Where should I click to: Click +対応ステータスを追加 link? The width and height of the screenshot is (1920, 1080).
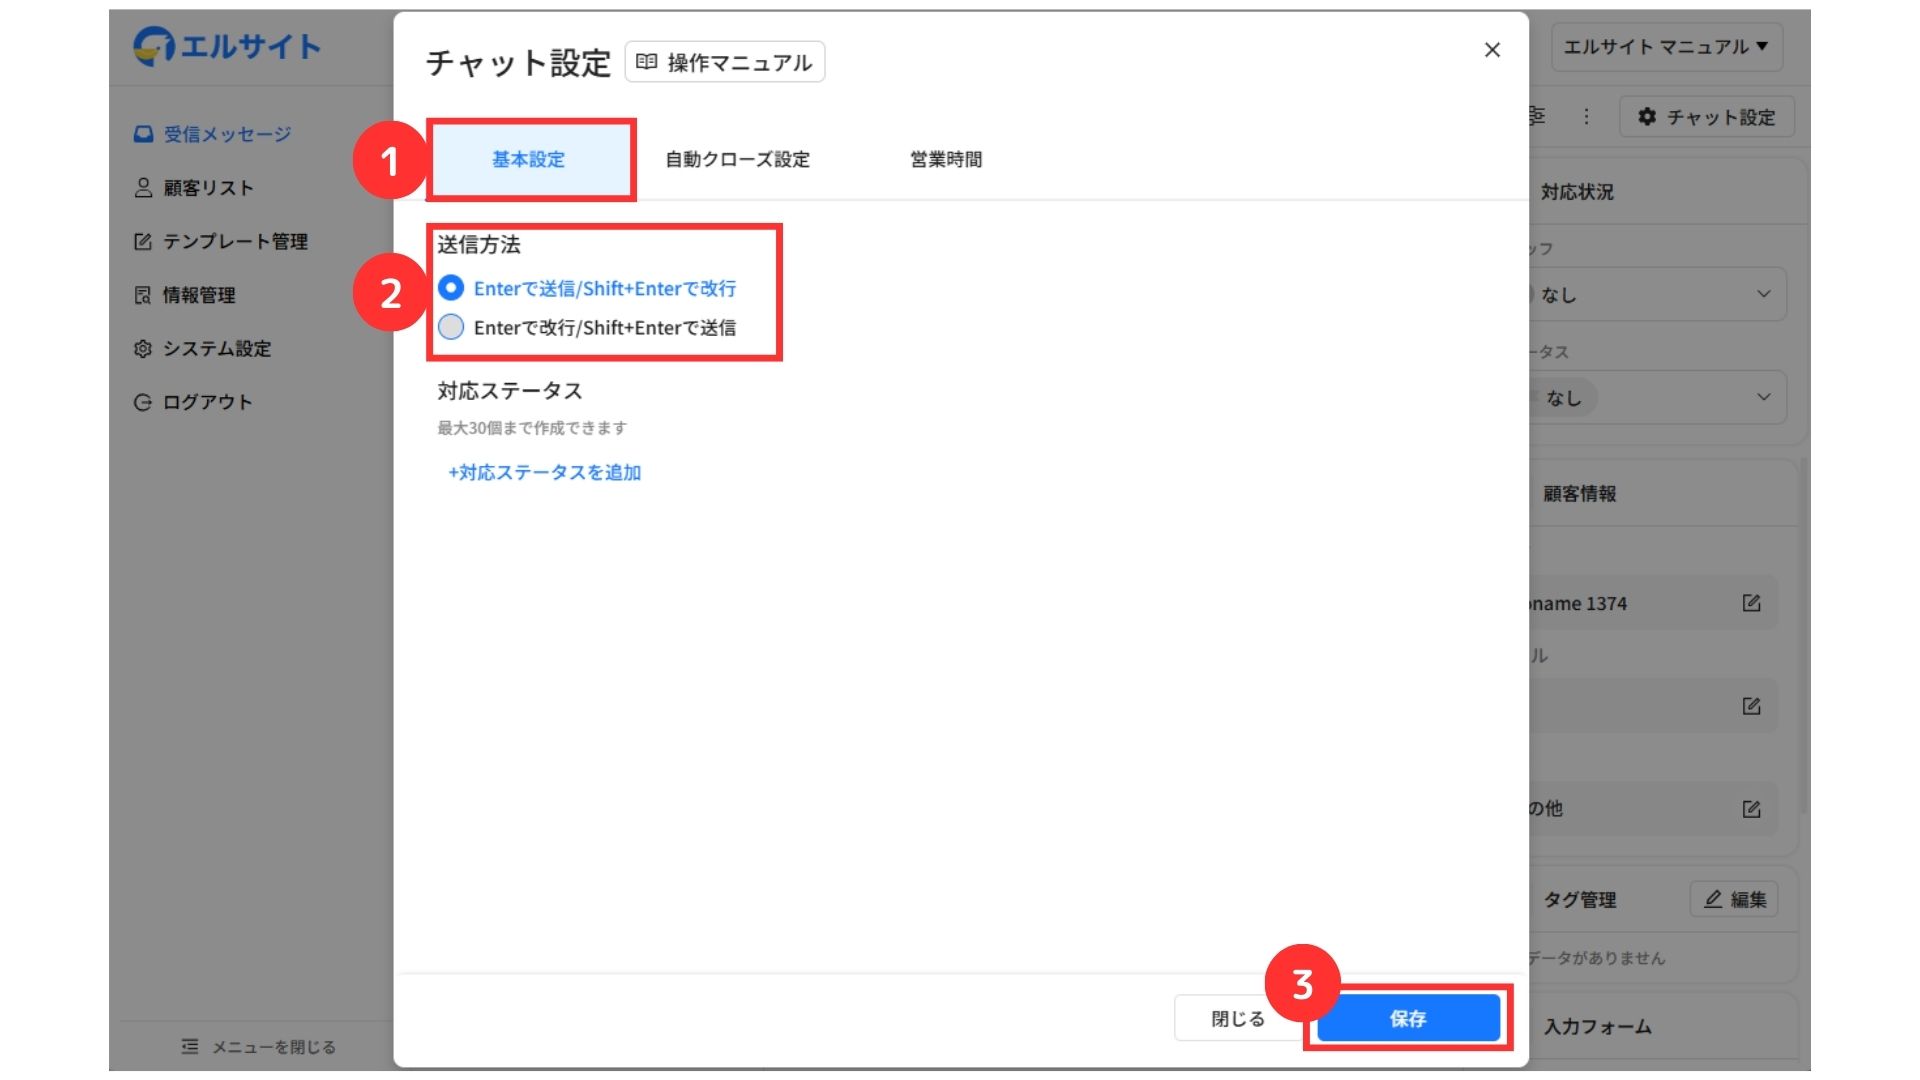[x=544, y=472]
